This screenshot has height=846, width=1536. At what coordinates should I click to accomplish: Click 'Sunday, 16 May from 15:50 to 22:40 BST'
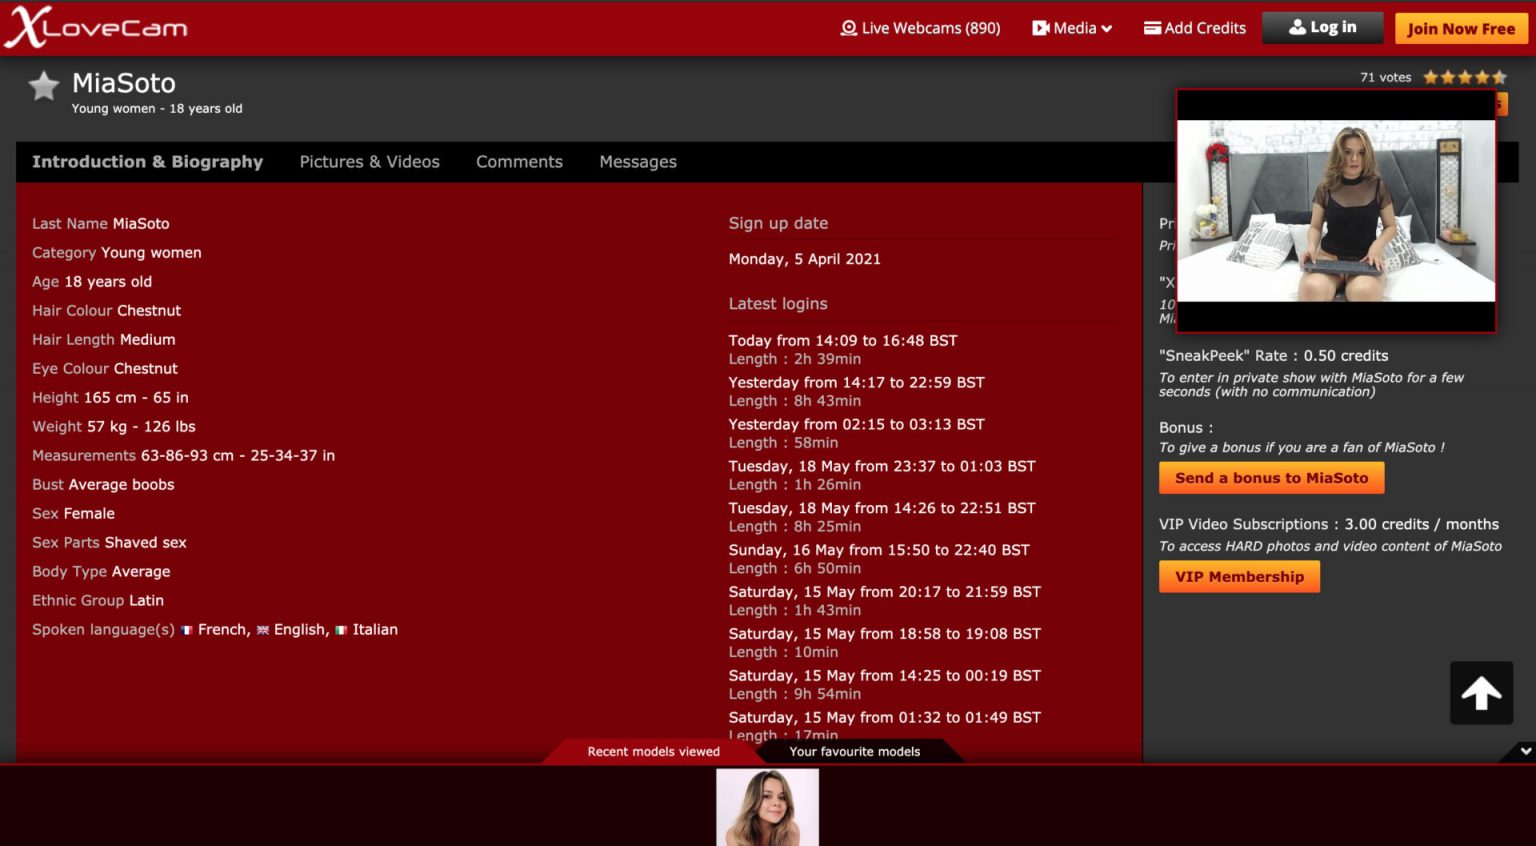click(879, 550)
